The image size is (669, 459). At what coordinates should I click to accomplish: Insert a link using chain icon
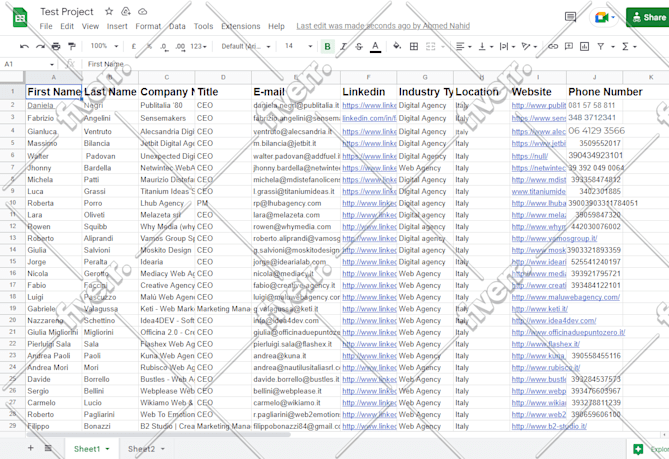(553, 46)
